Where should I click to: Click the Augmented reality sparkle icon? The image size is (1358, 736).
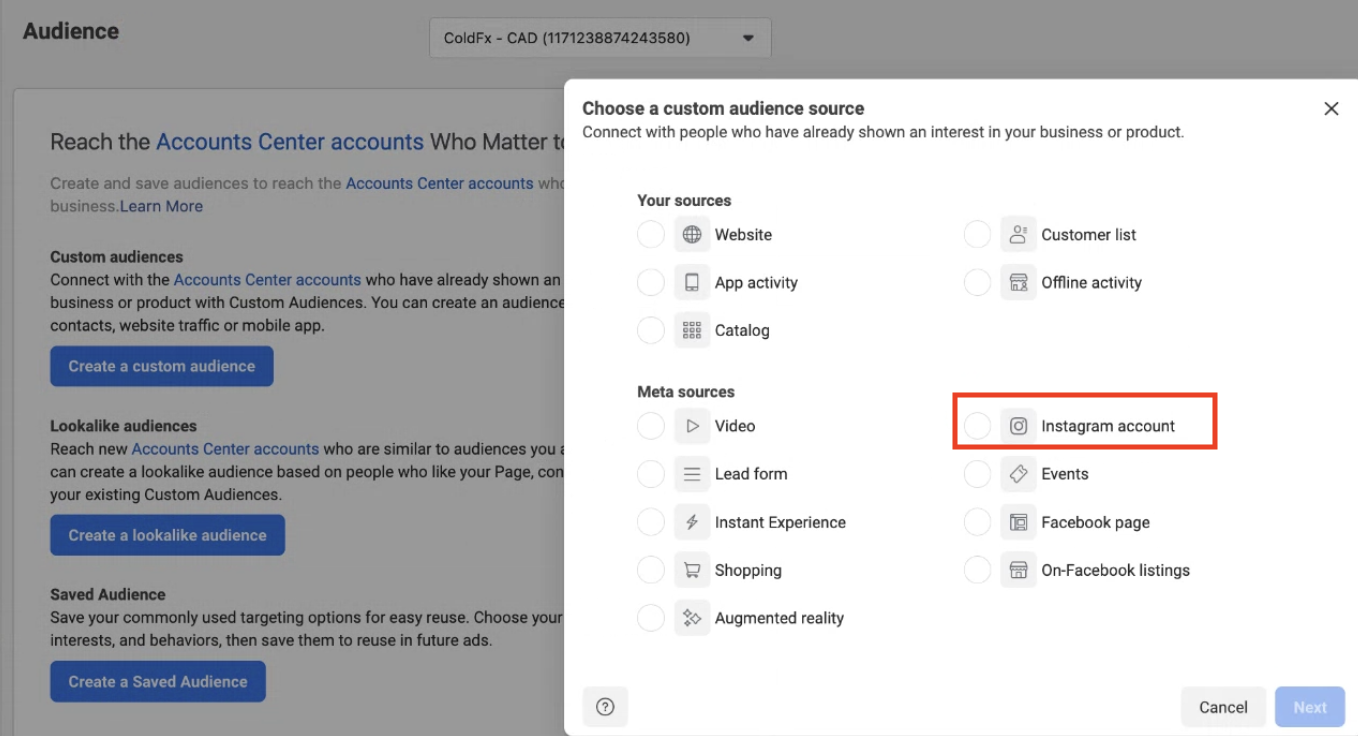[692, 619]
